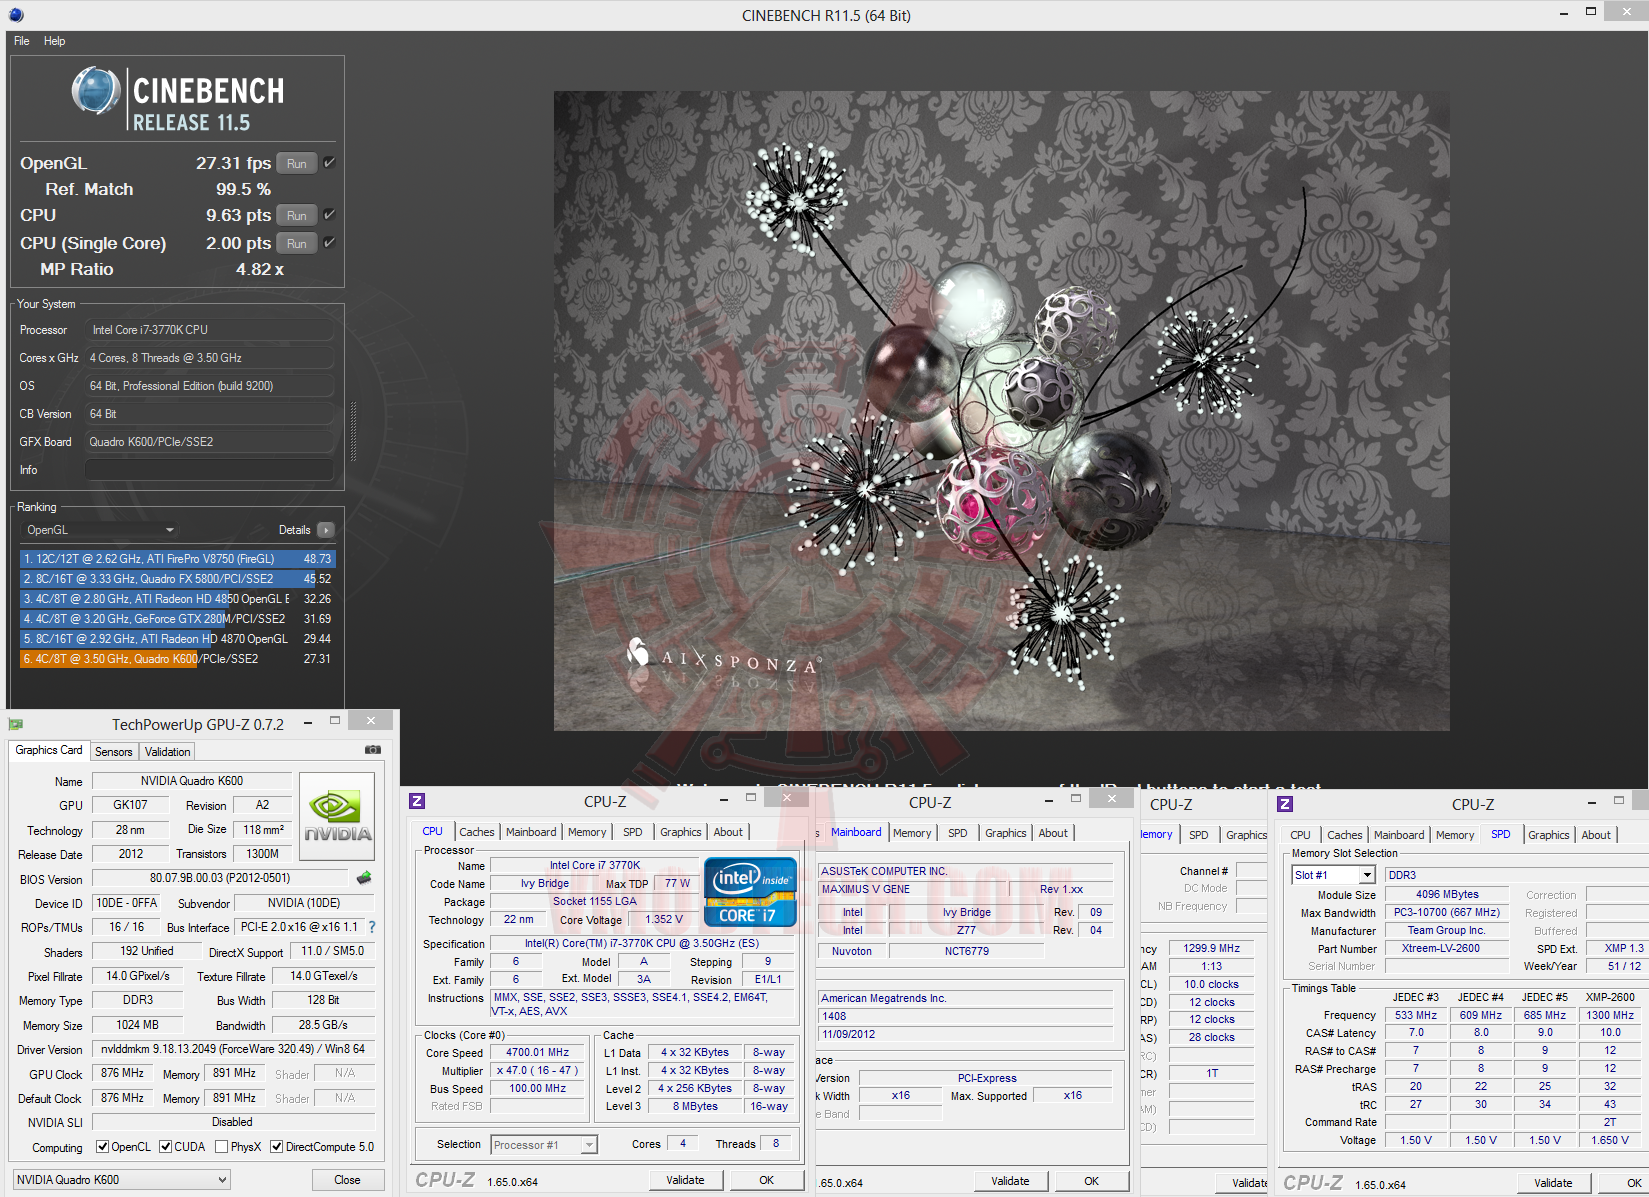The height and width of the screenshot is (1197, 1649).
Task: Open the Slot #1 memory slot dropdown
Action: click(1333, 875)
